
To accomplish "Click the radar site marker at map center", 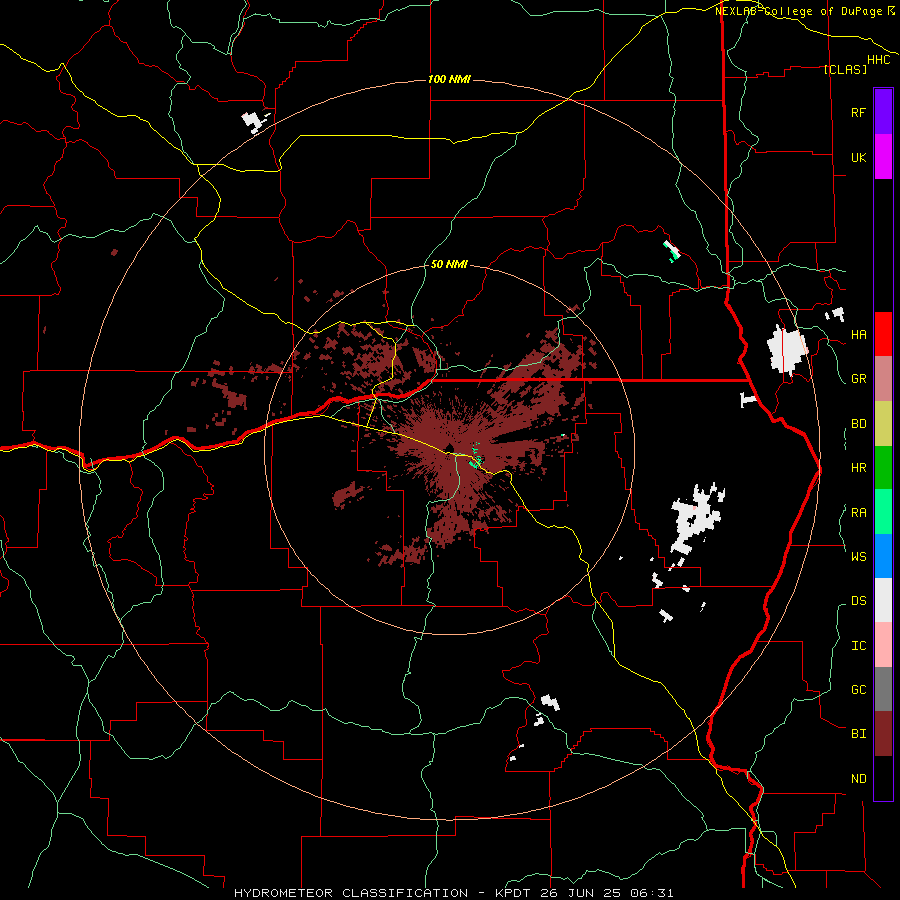I will point(449,448).
